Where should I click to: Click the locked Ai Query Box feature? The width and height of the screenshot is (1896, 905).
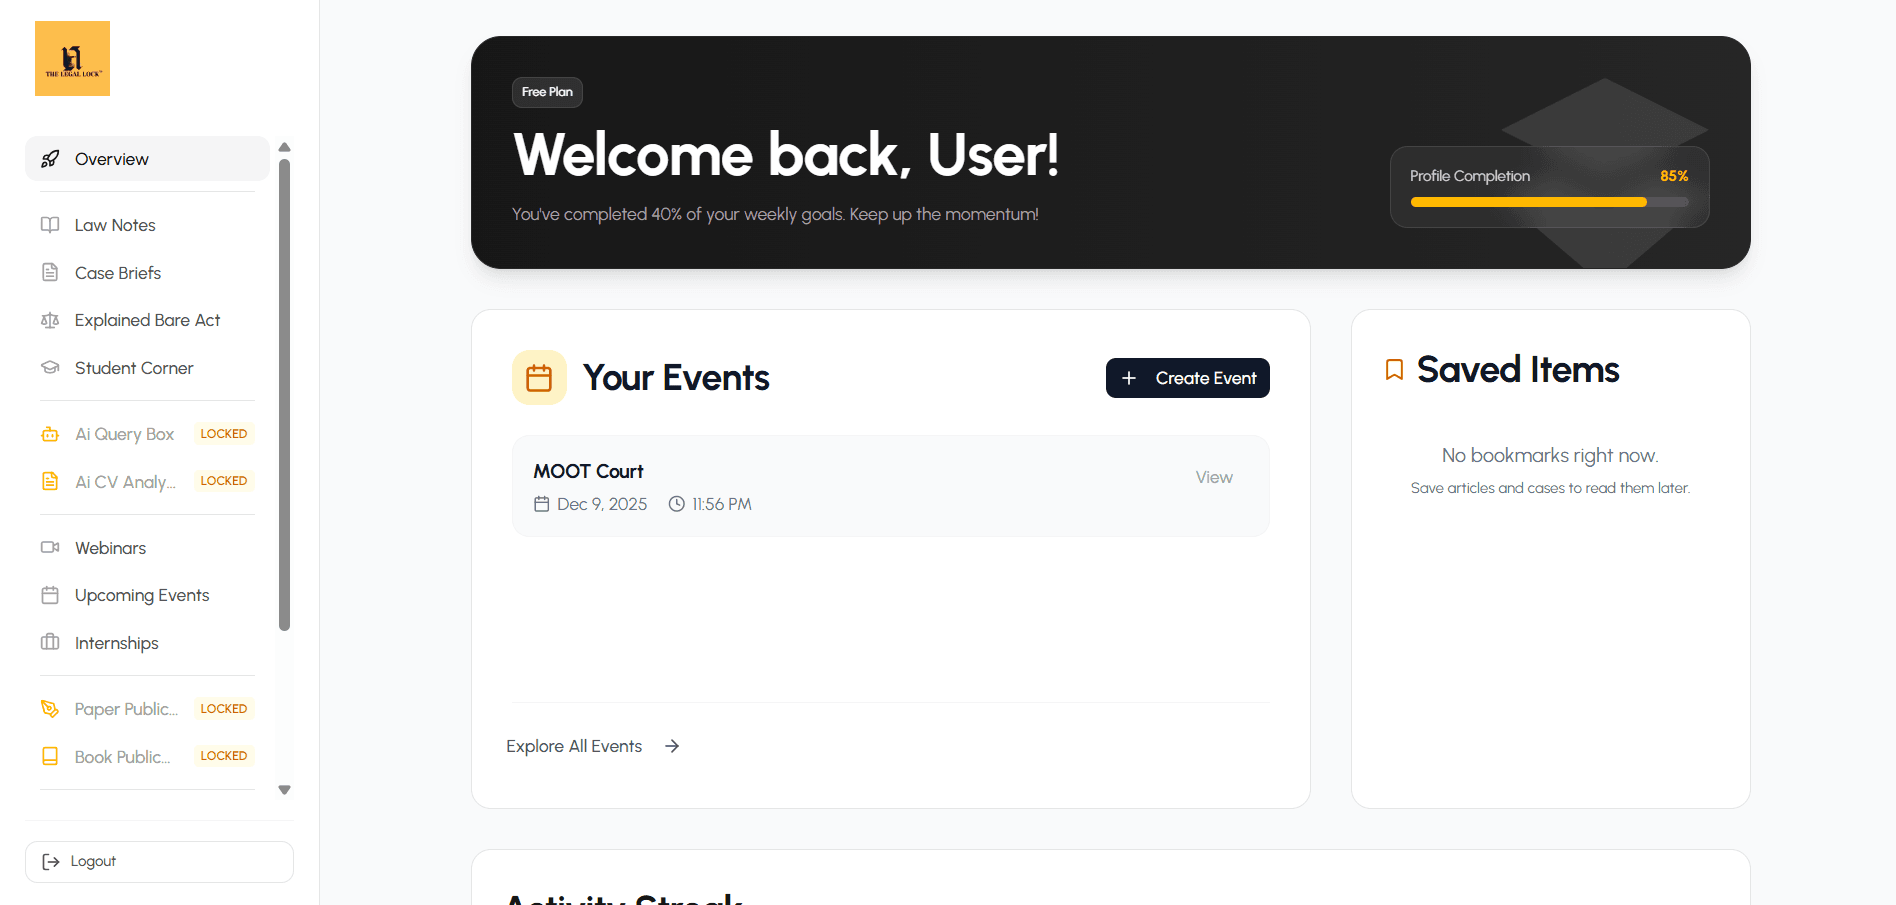coord(122,433)
